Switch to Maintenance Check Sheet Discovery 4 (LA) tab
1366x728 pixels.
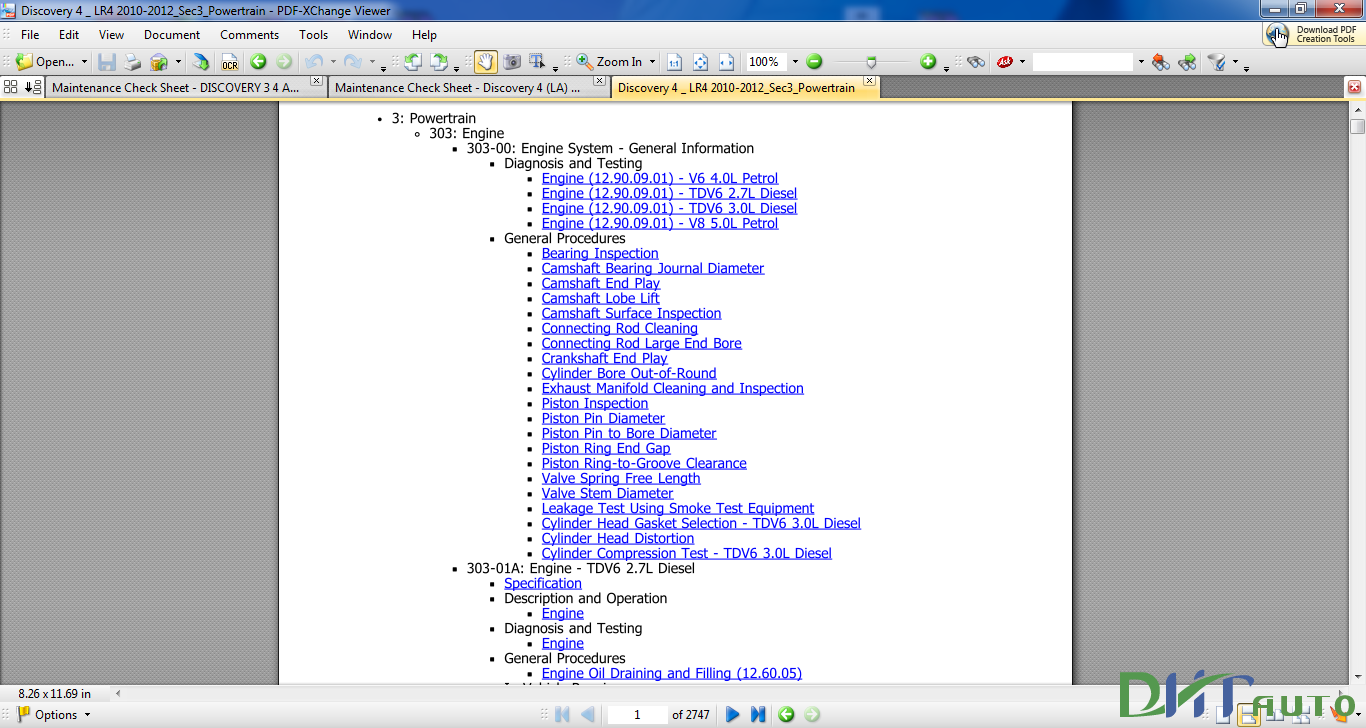coord(468,87)
